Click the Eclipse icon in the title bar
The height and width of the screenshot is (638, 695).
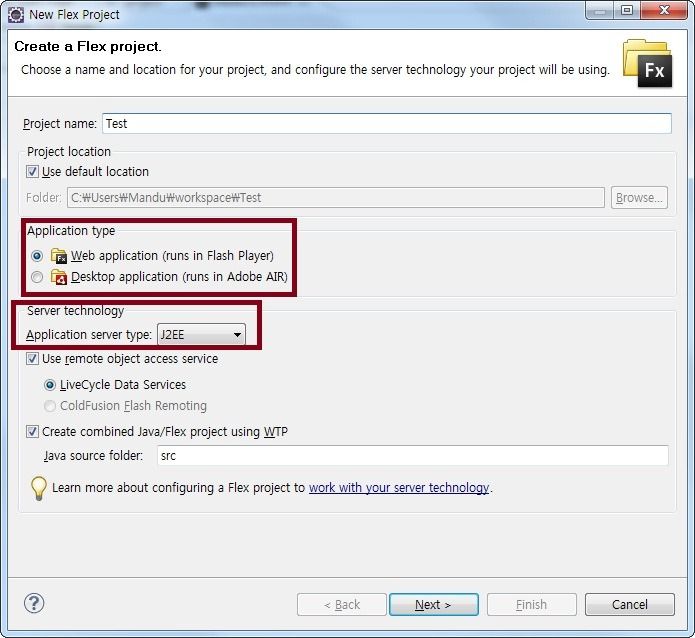tap(16, 14)
